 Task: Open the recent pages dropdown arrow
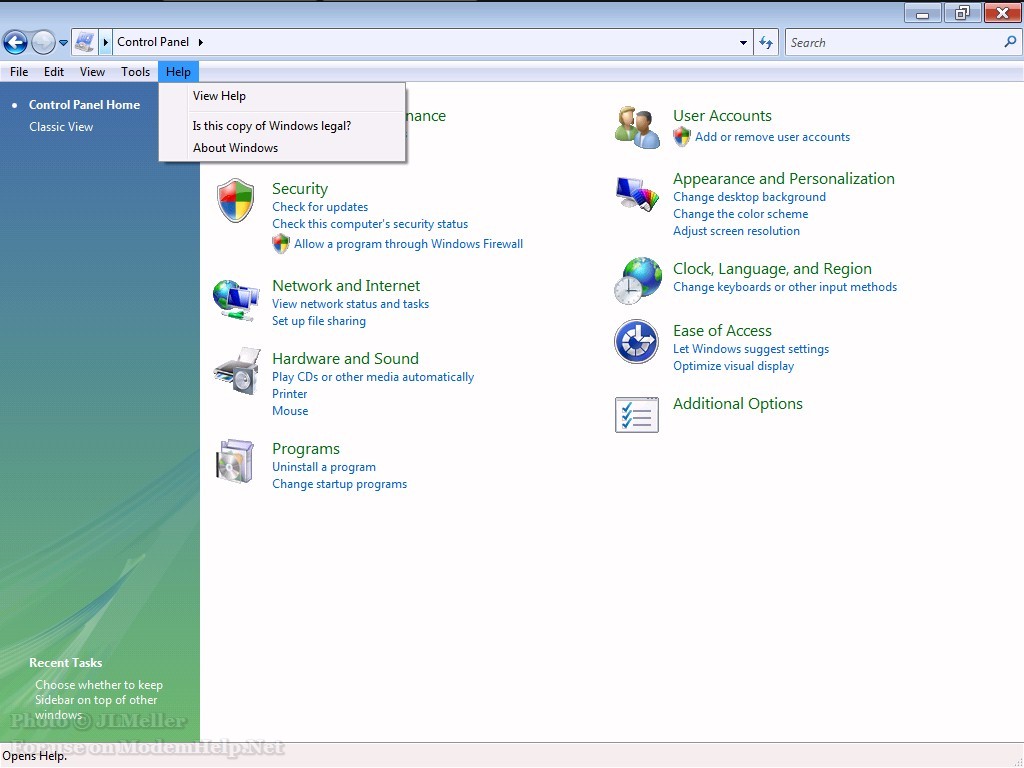64,43
